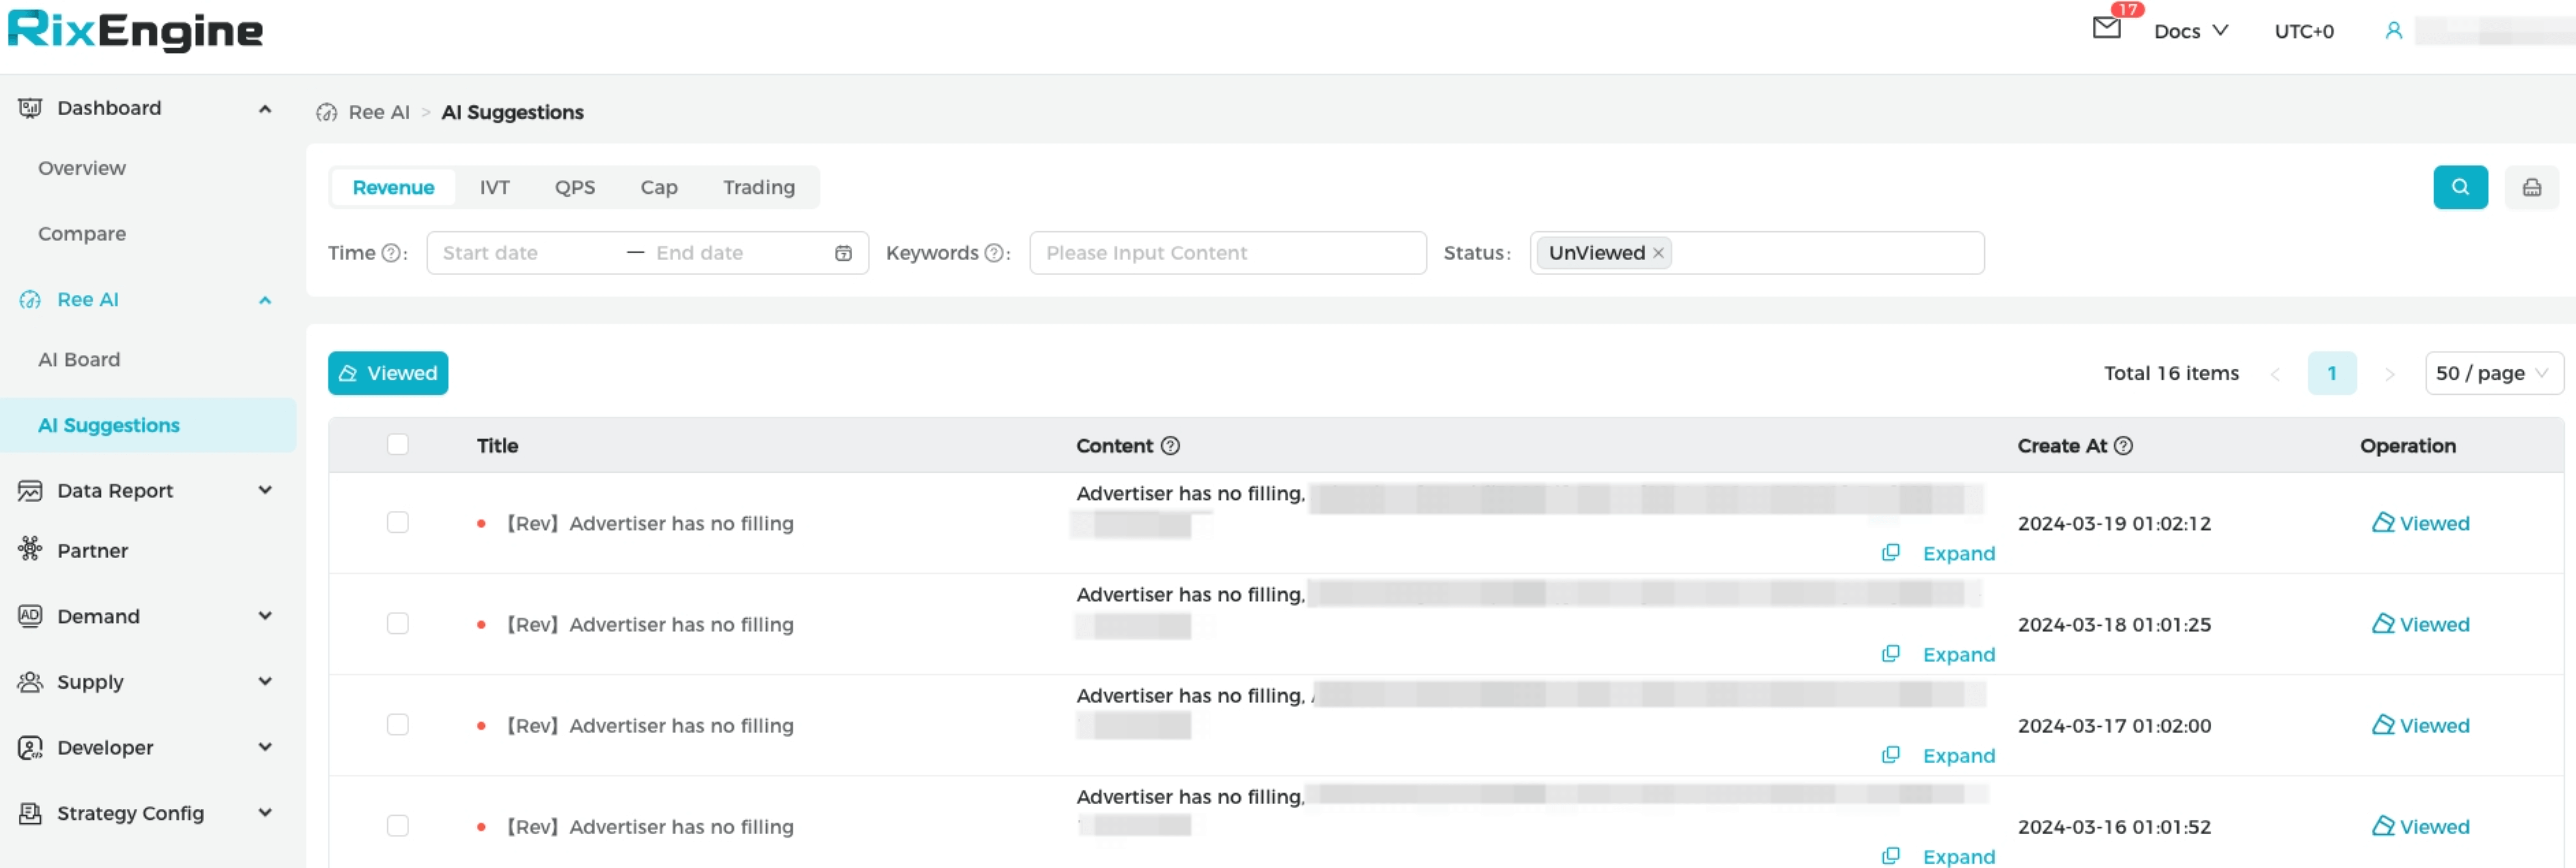The width and height of the screenshot is (2576, 868).
Task: Mark 2024-03-16 row as Viewed
Action: 2420,826
